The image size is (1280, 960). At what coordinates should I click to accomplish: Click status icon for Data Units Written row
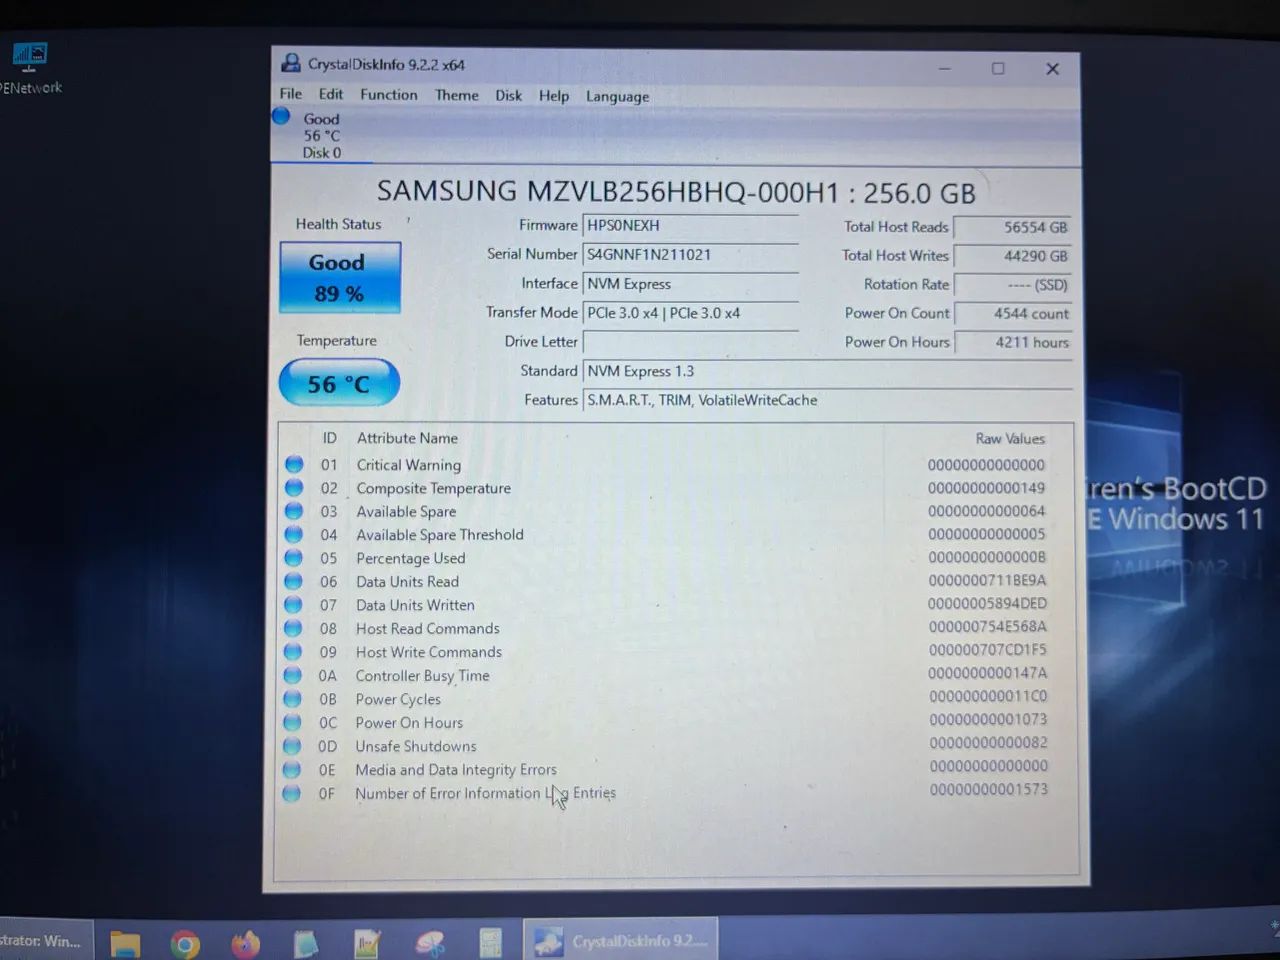click(x=293, y=604)
